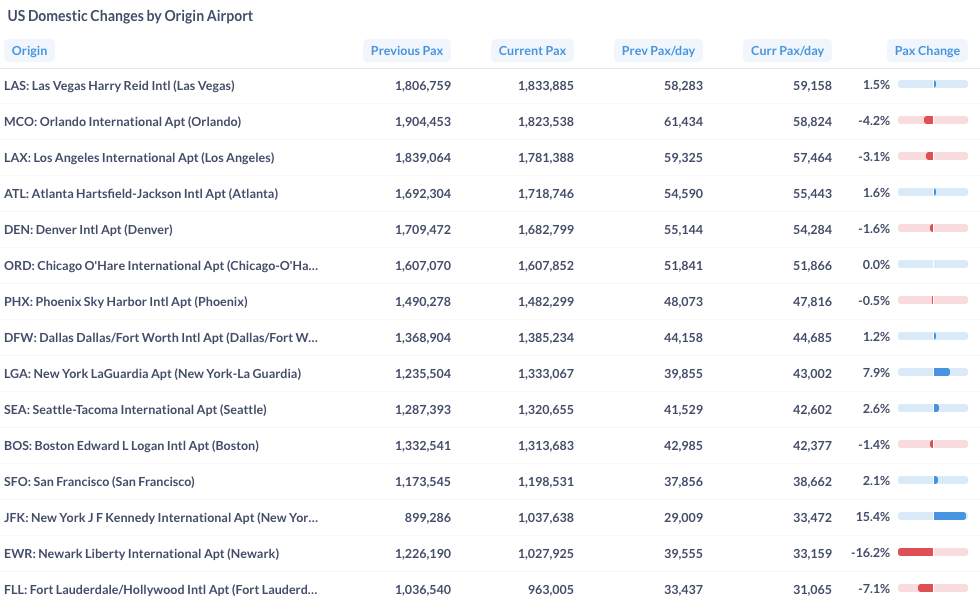Image resolution: width=980 pixels, height=603 pixels.
Task: Select ORD: Chicago O'Hare origin
Action: pos(161,266)
